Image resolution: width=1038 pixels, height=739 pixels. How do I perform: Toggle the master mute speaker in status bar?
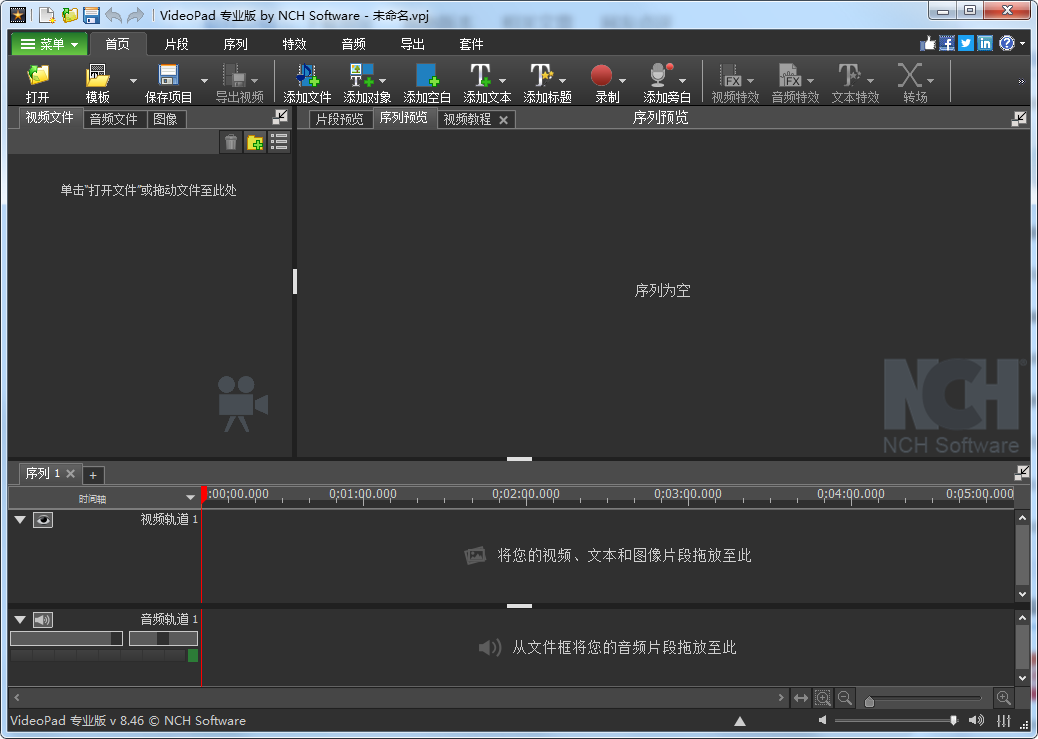pyautogui.click(x=975, y=720)
